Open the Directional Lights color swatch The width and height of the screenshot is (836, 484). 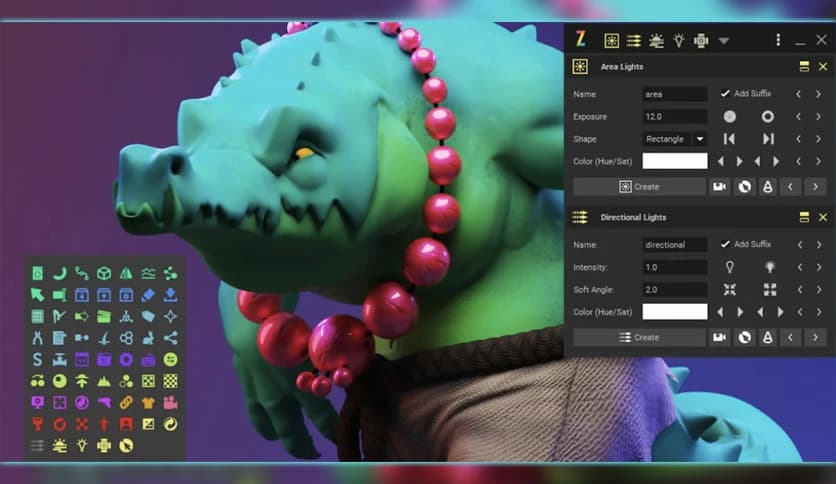[x=675, y=312]
